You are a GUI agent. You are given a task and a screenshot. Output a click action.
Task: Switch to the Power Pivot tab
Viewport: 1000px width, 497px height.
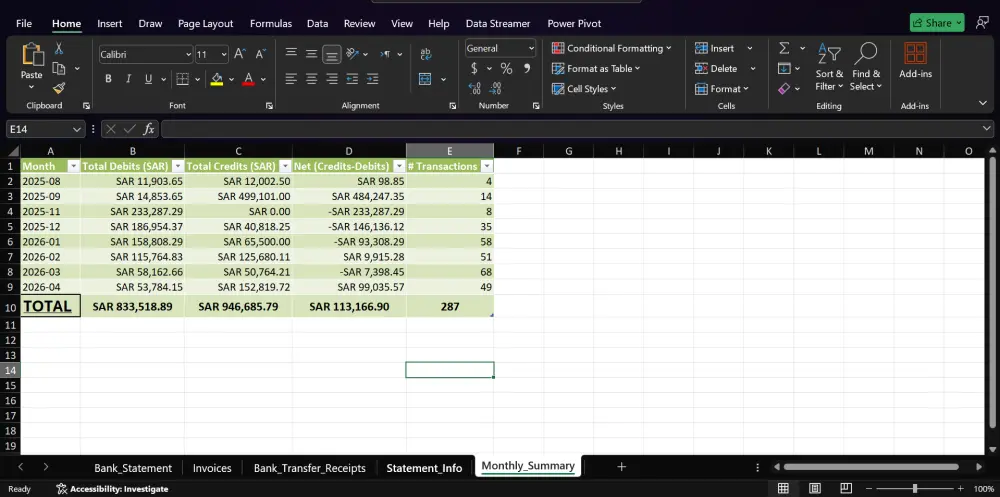point(574,24)
